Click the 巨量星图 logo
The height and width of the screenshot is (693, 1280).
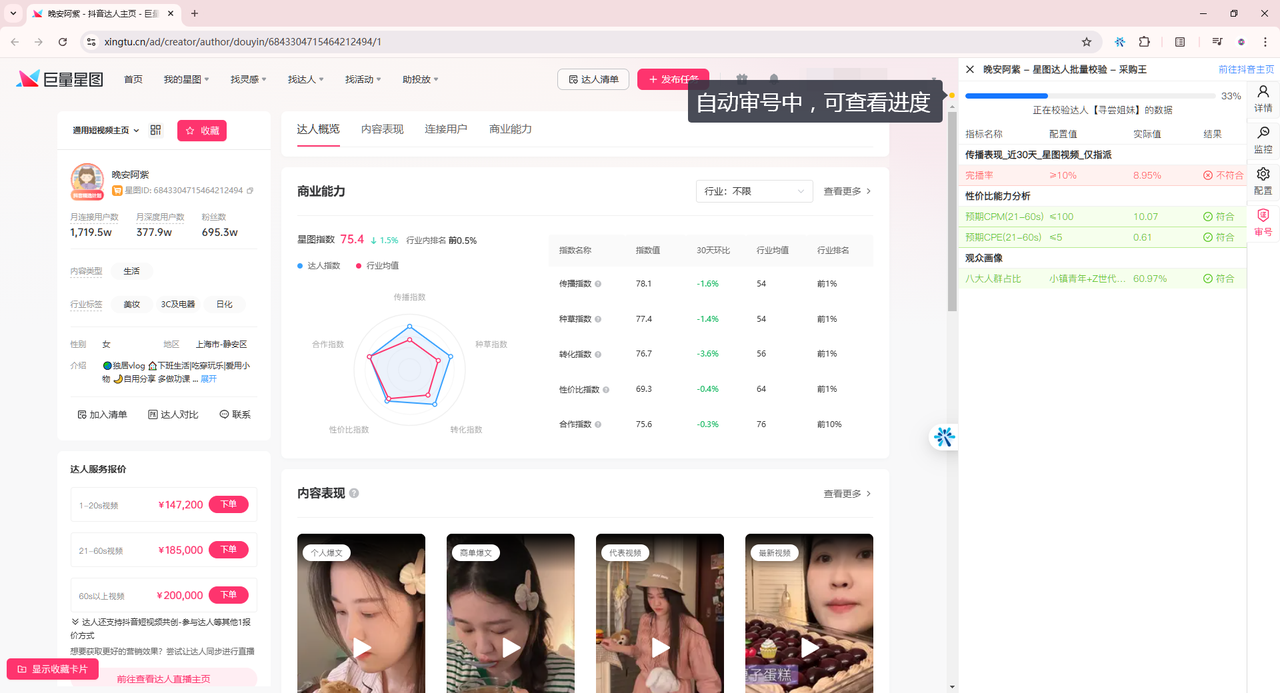point(60,79)
